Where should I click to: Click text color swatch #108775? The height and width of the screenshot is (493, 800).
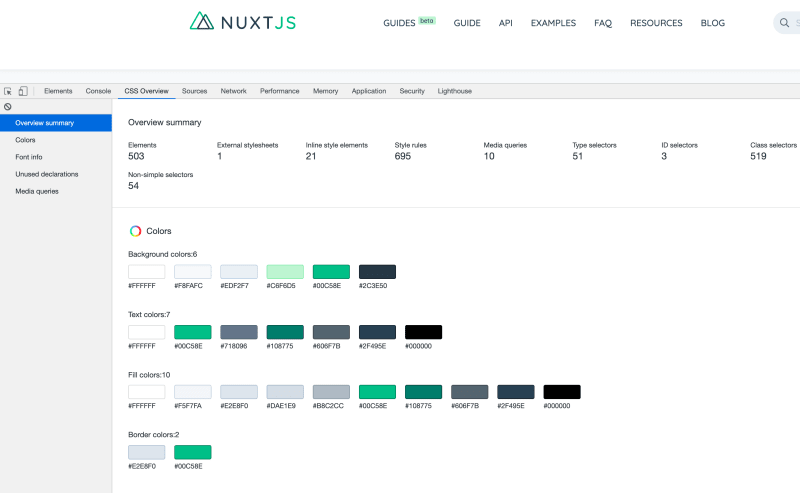pos(285,332)
